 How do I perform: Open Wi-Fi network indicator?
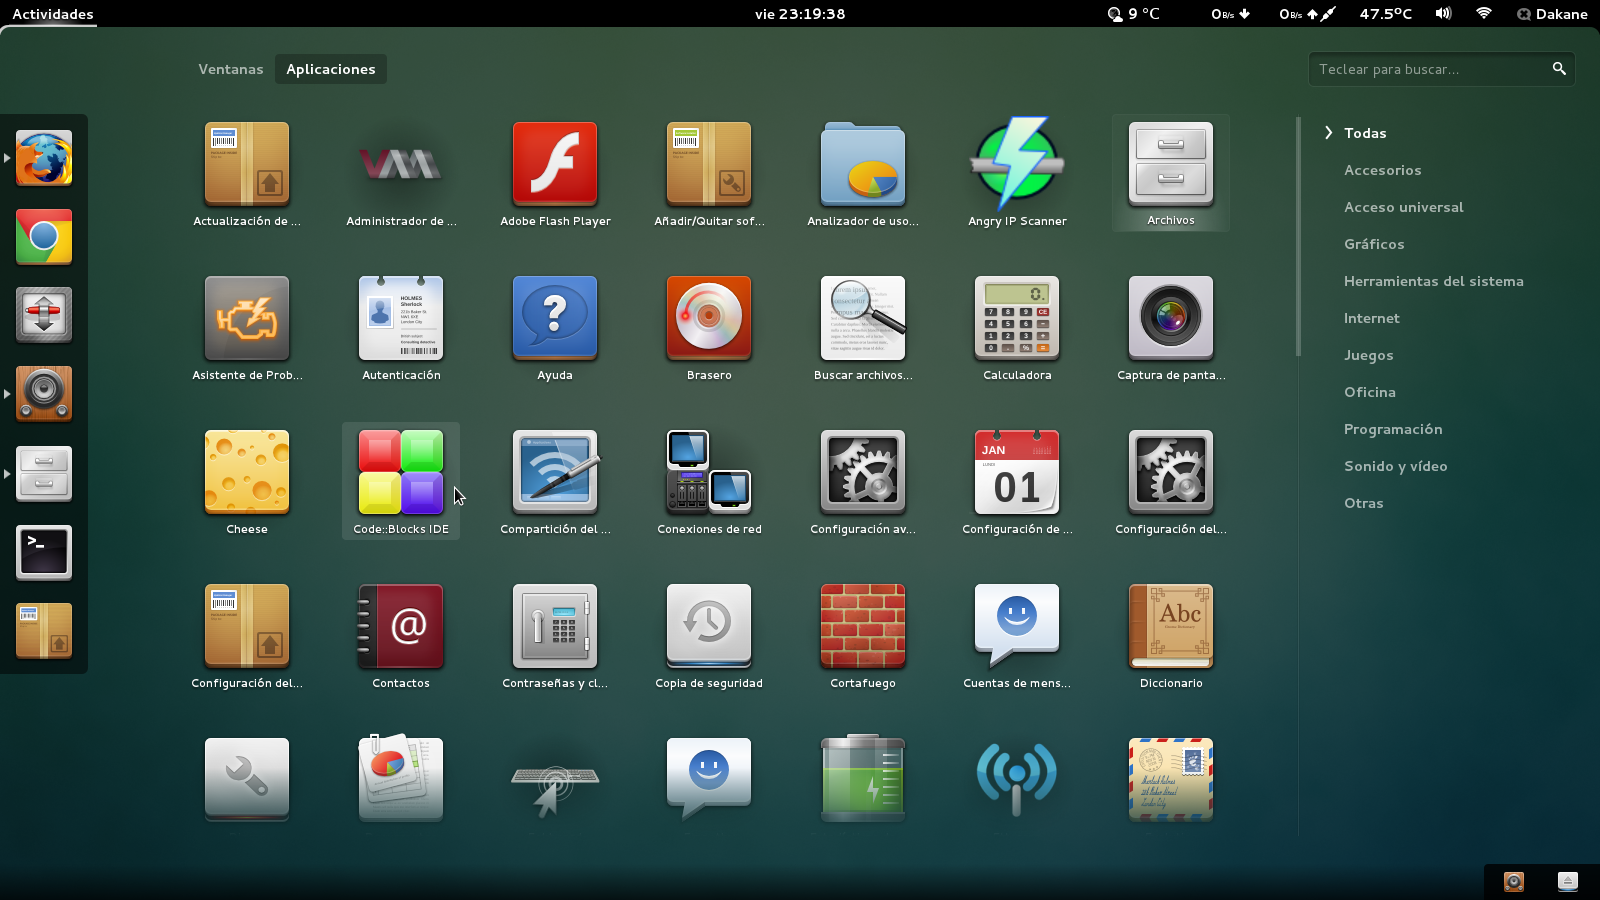(1484, 14)
